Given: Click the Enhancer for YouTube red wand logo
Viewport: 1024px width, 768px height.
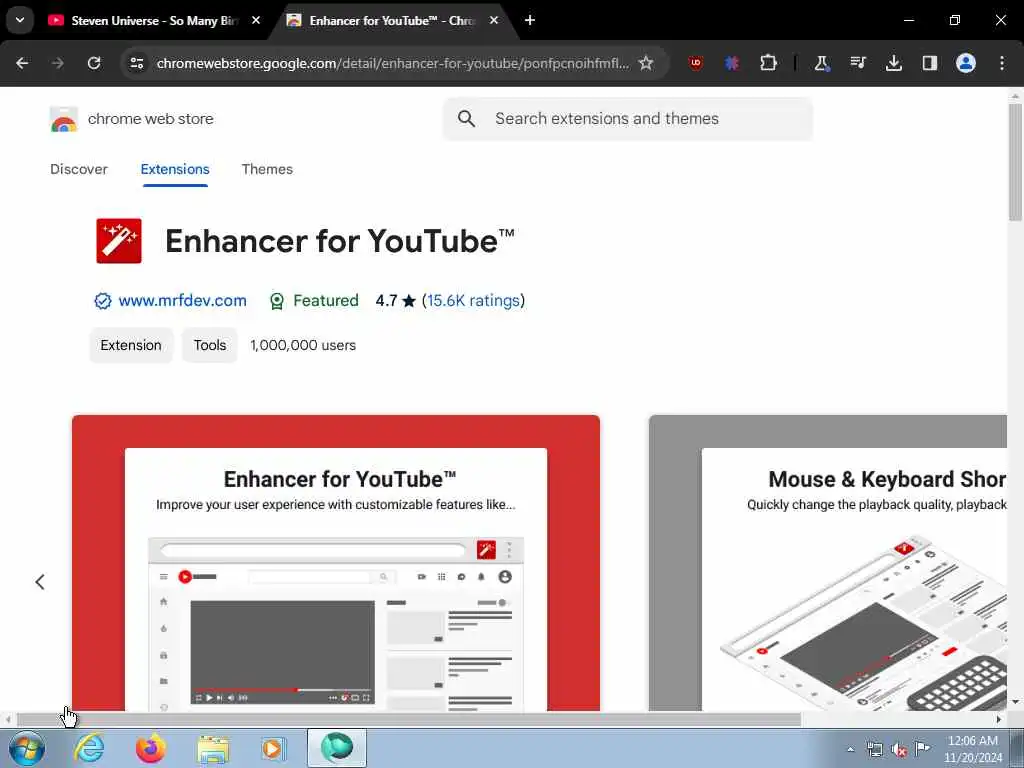Looking at the screenshot, I should pos(119,241).
